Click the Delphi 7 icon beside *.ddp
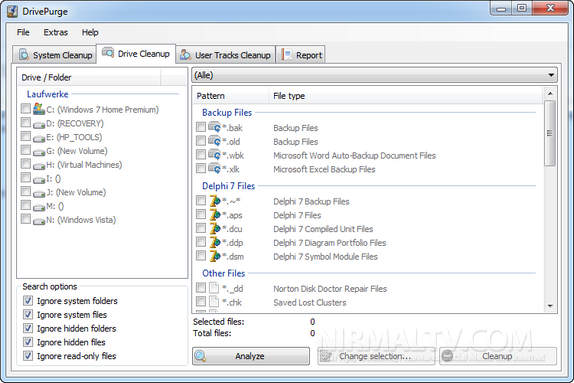This screenshot has width=574, height=383. [x=215, y=242]
